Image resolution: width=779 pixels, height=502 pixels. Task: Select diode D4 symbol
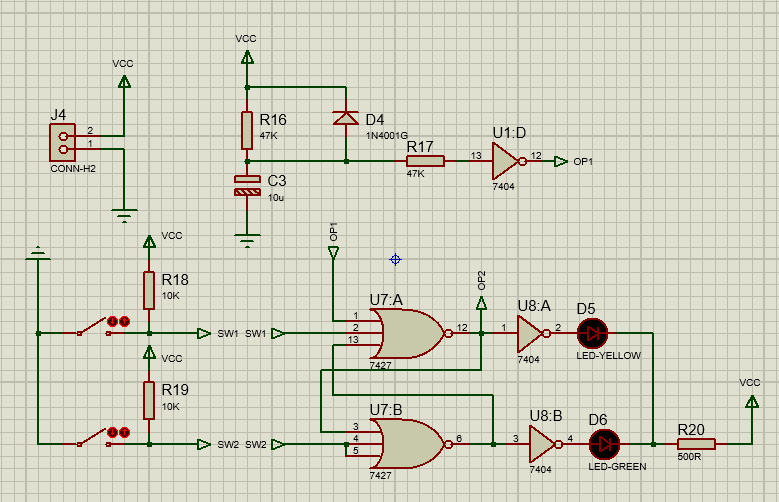(346, 118)
